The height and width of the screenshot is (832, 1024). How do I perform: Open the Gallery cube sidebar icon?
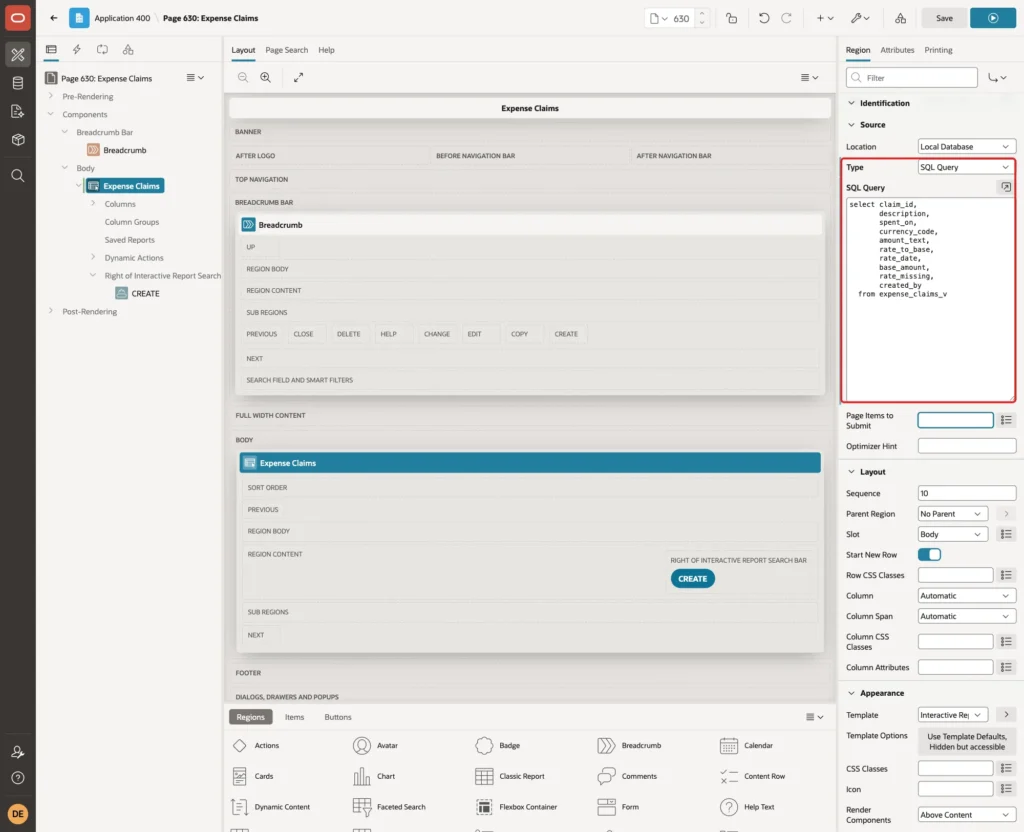[18, 139]
